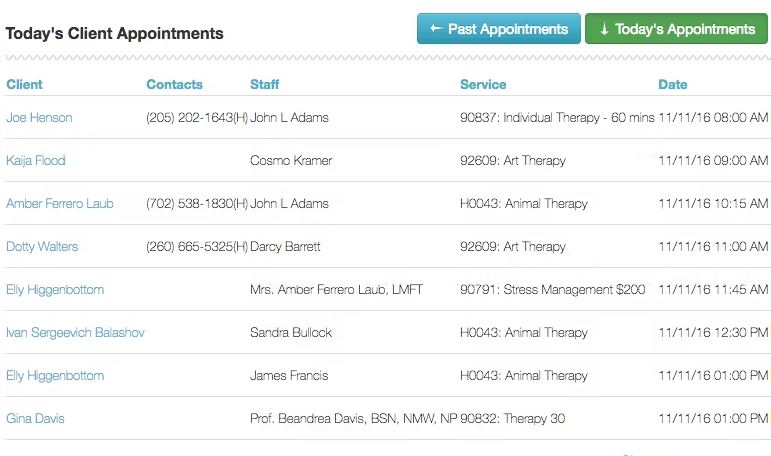771x456 pixels.
Task: Click Dotty Walters' phone number (260) 665-5325
Action: click(197, 246)
